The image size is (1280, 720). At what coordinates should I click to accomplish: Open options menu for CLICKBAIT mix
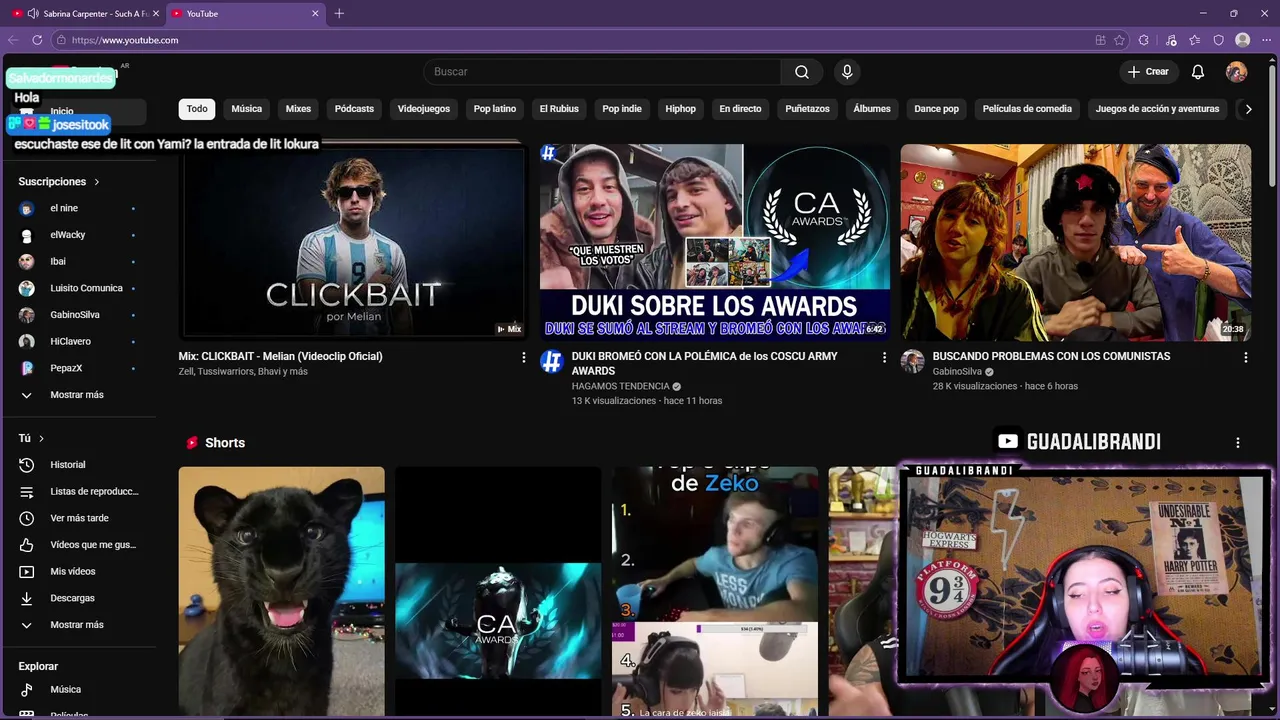coord(523,357)
